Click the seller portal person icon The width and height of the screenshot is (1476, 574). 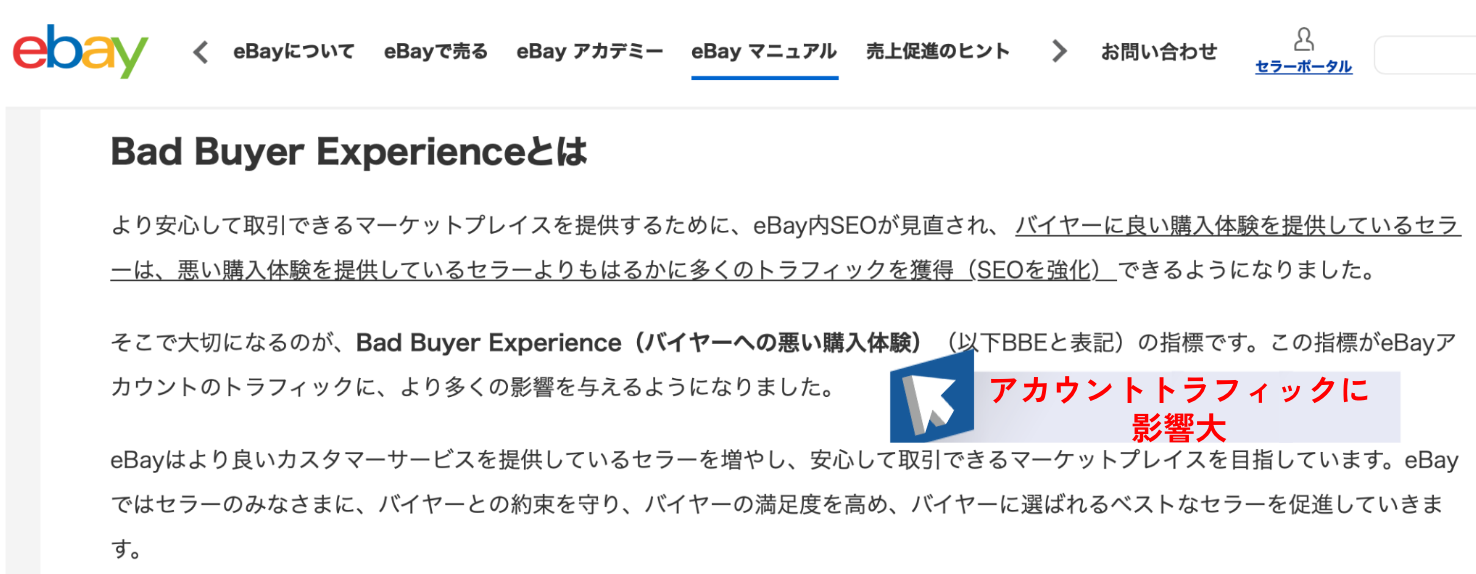click(1303, 40)
